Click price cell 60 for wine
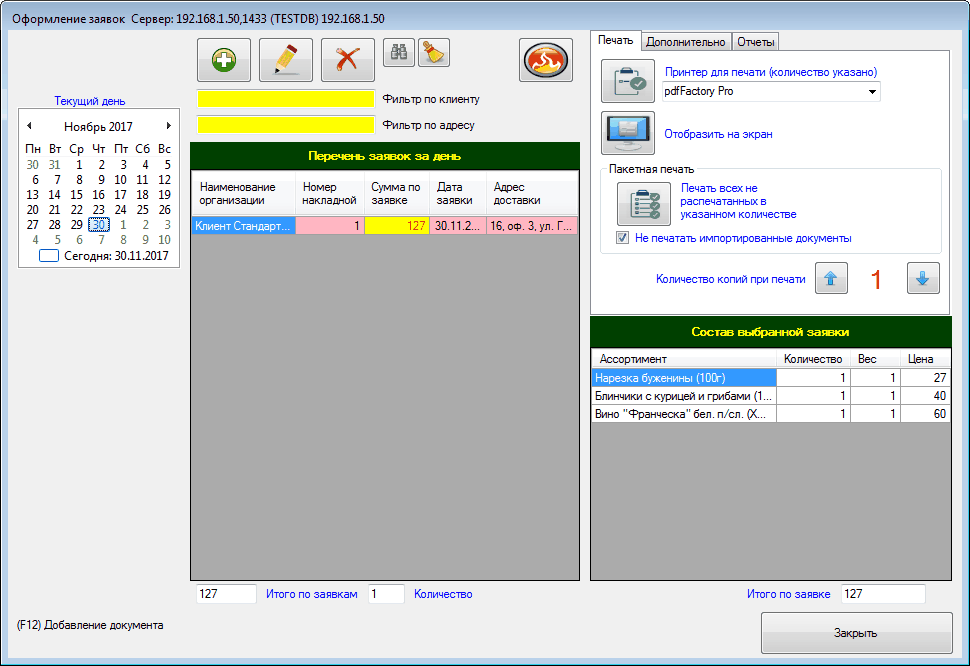 [x=925, y=414]
